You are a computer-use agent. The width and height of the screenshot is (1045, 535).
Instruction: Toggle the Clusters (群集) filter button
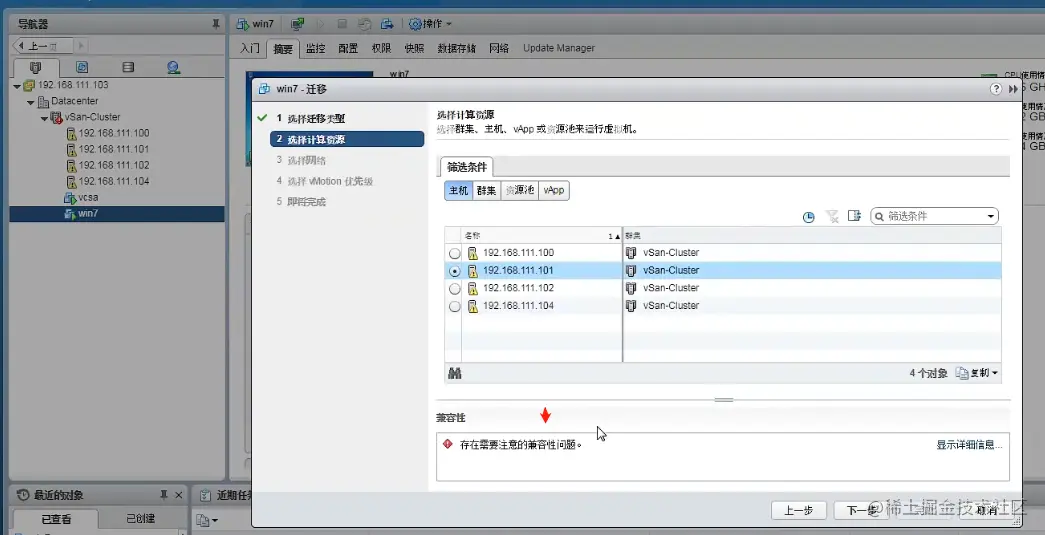click(487, 191)
